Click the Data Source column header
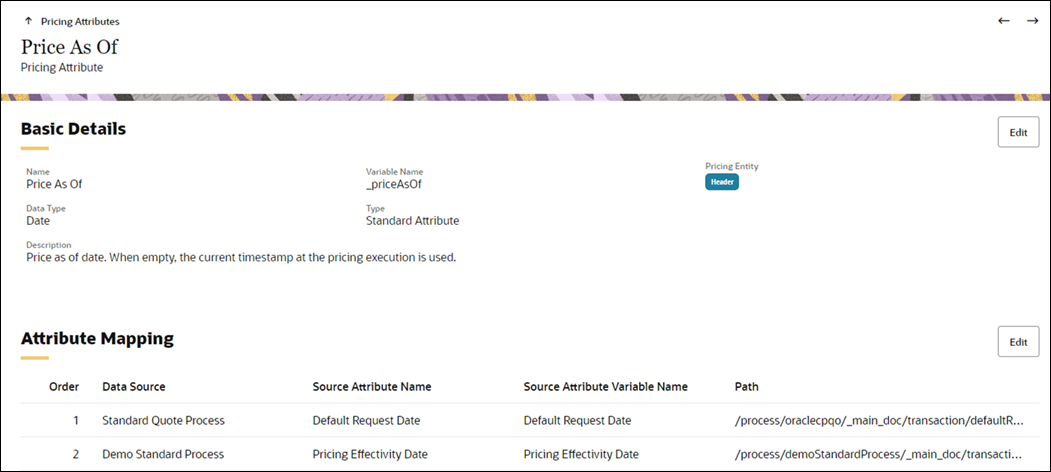 (134, 386)
